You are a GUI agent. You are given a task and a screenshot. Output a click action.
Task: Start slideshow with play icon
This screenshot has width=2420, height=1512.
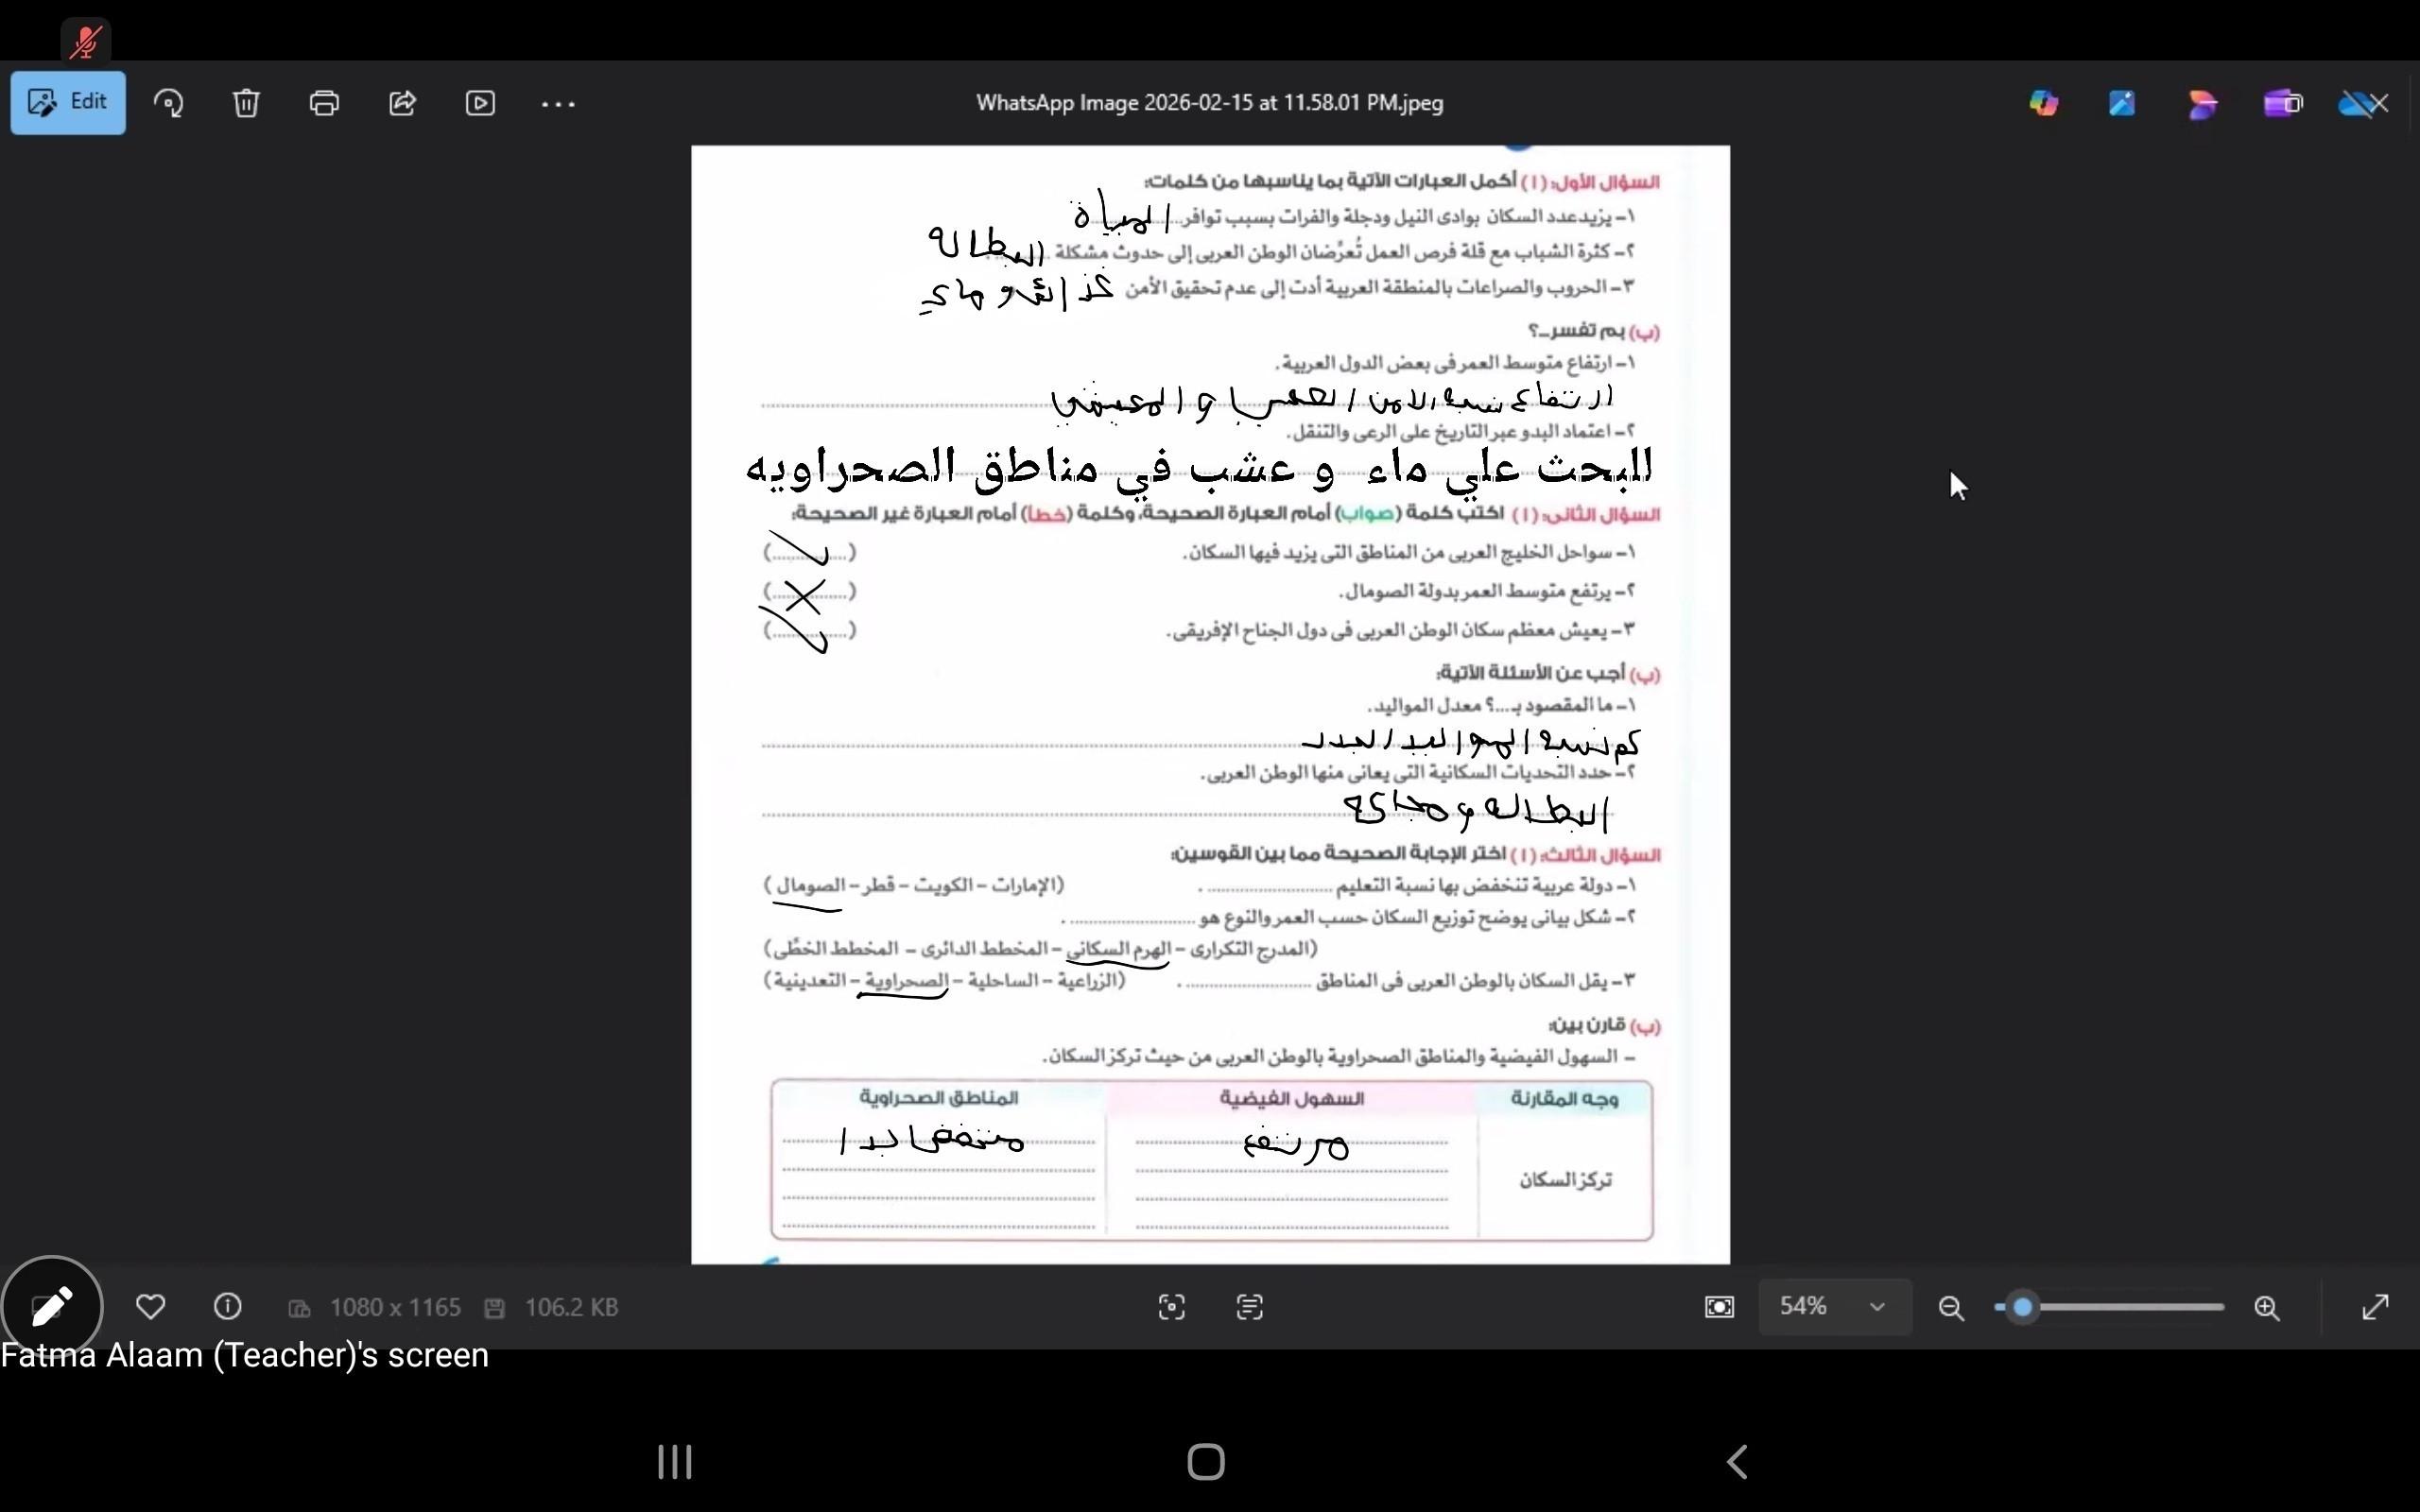[x=480, y=103]
